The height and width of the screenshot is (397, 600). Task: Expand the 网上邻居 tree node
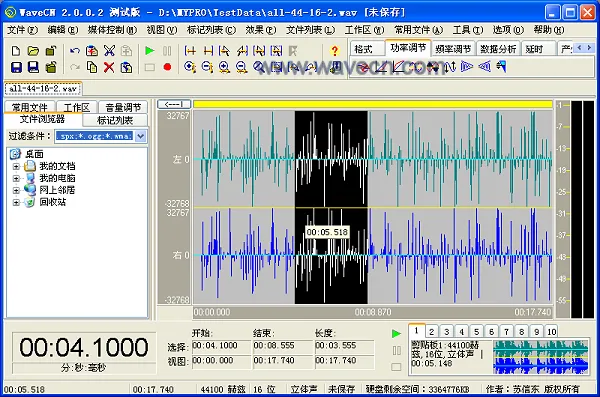pyautogui.click(x=16, y=190)
